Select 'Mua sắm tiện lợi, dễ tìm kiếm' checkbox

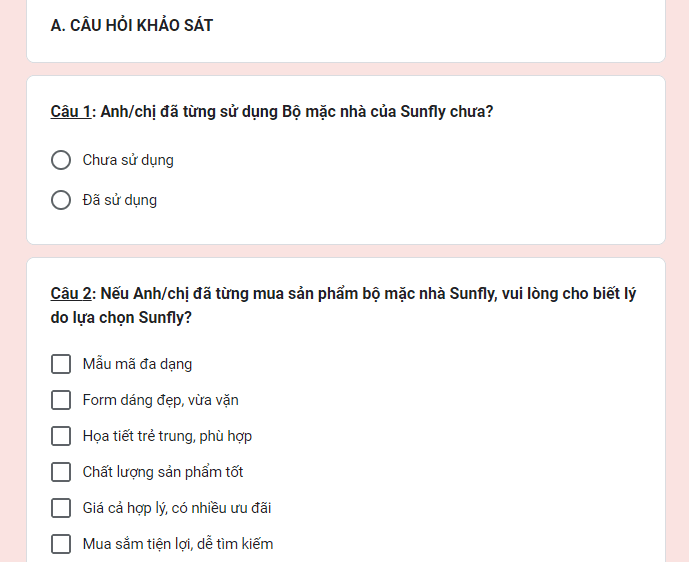pyautogui.click(x=61, y=544)
